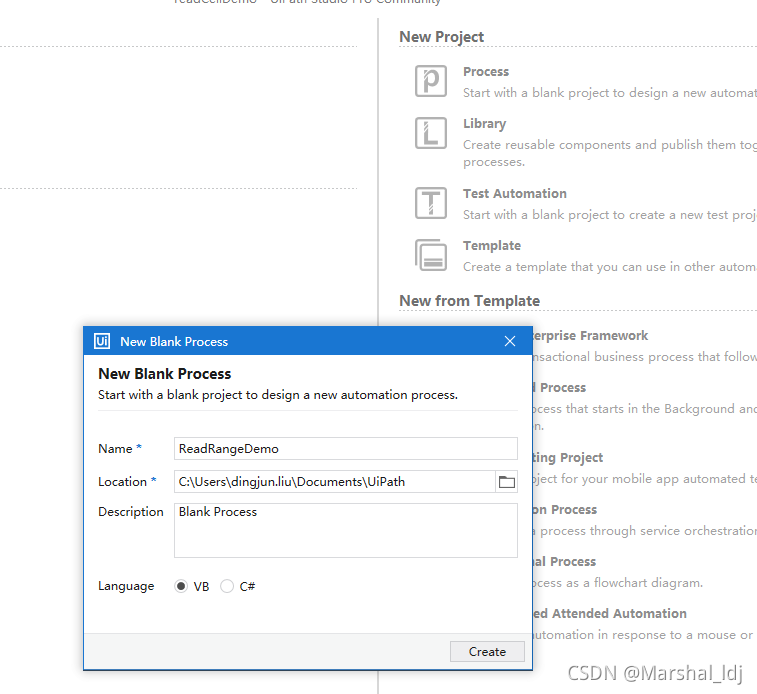This screenshot has width=757, height=694.
Task: Click the Test Automation icon
Action: coord(431,203)
